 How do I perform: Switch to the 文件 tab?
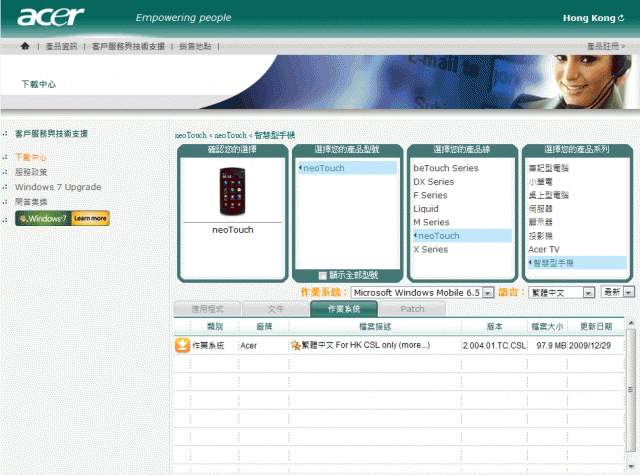click(x=276, y=309)
